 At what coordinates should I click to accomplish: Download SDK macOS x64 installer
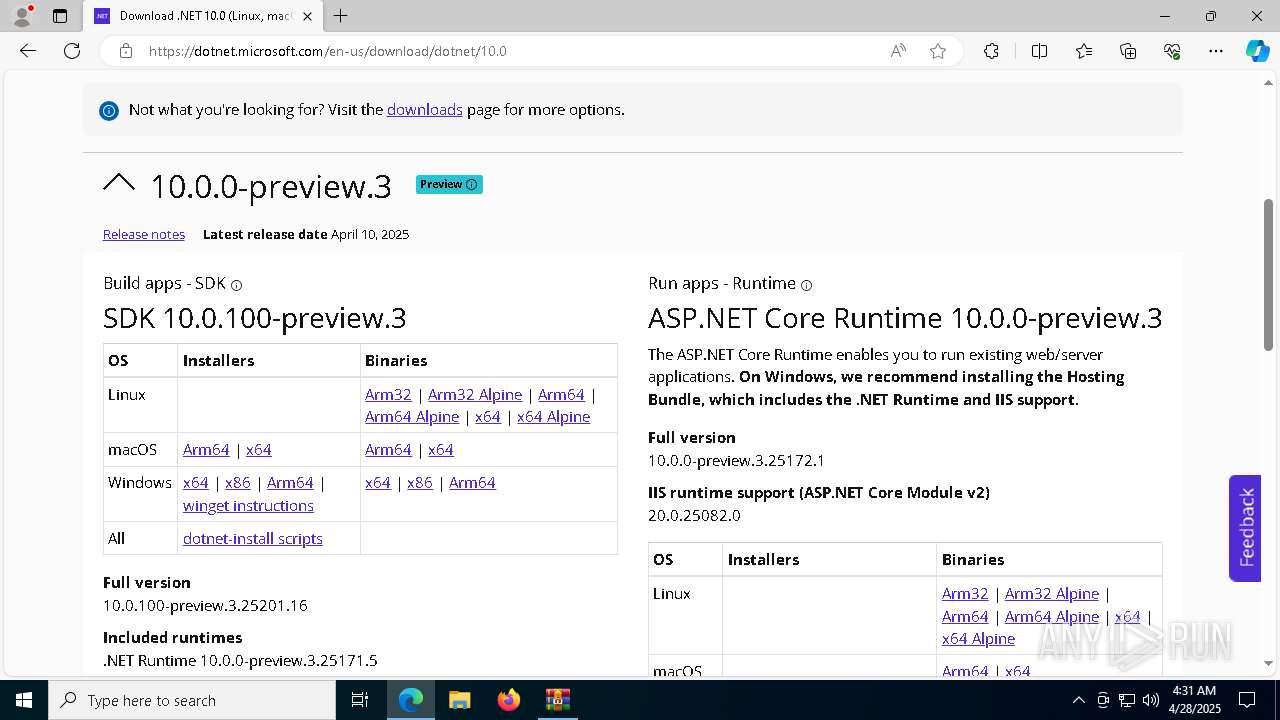259,450
